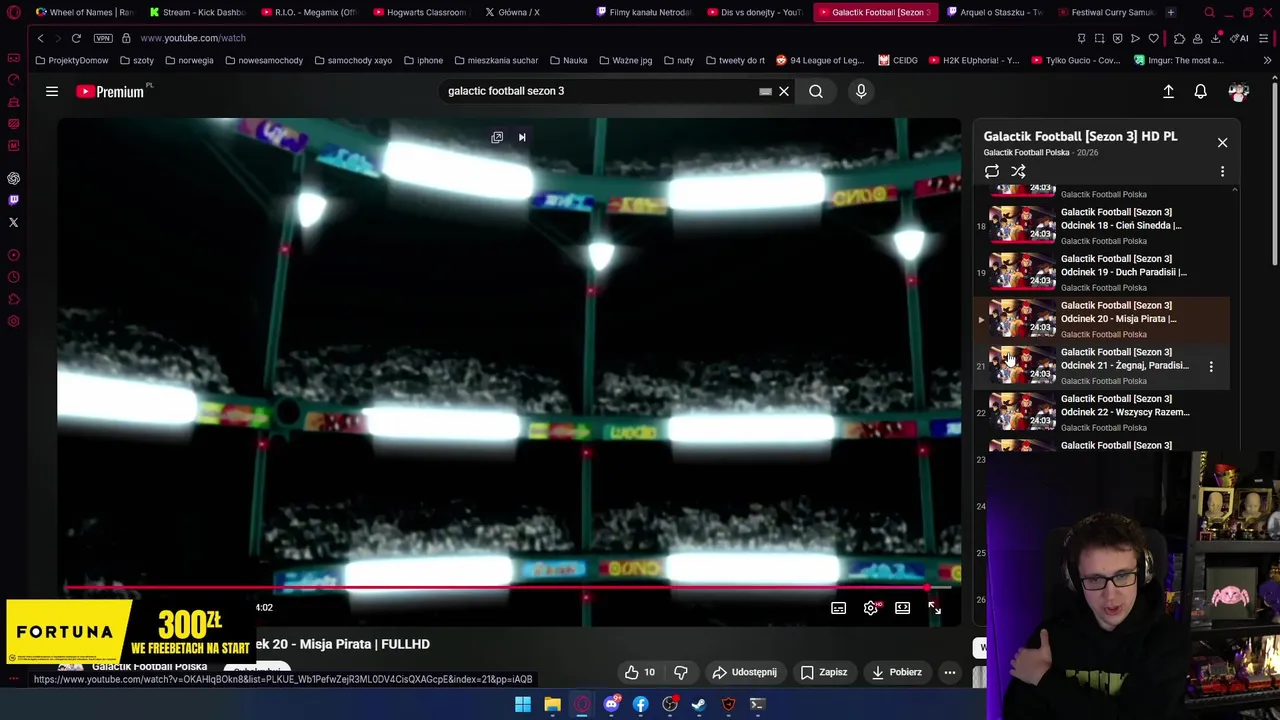Switch to R.I.O. - Megamix tab
The height and width of the screenshot is (720, 1280).
click(309, 12)
